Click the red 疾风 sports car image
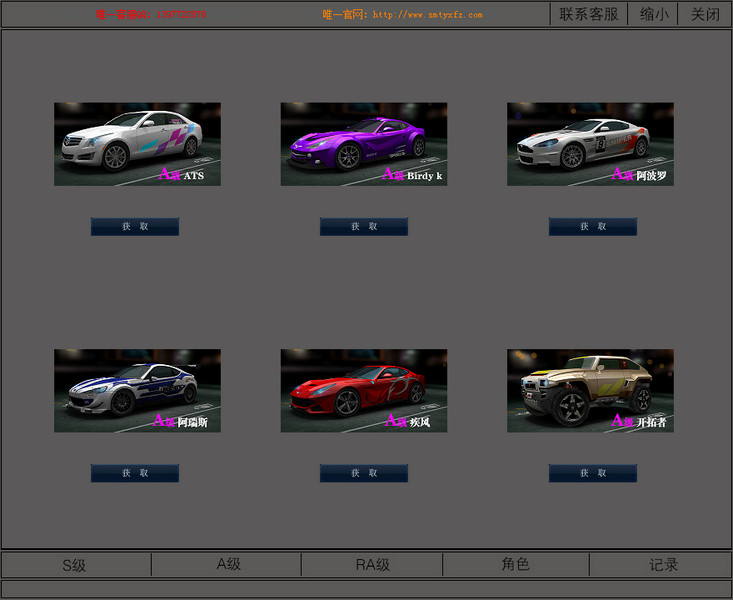The width and height of the screenshot is (733, 600). (363, 391)
